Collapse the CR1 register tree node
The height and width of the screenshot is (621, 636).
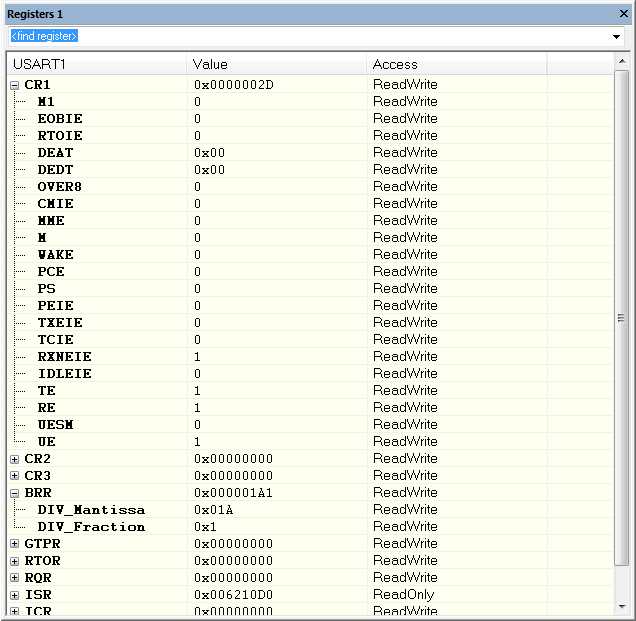pos(15,85)
